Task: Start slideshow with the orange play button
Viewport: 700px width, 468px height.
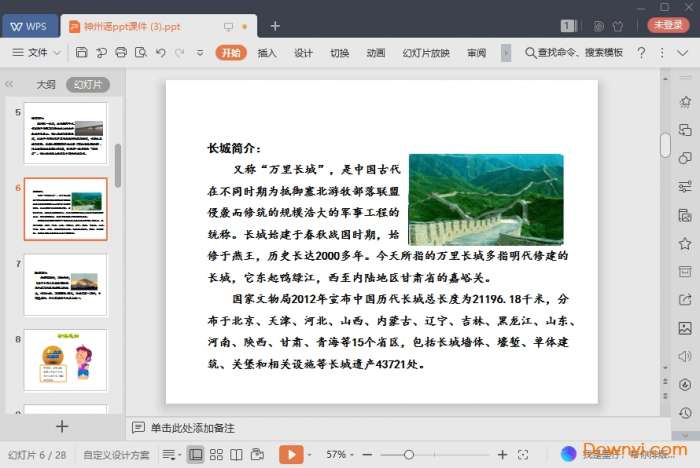Action: click(291, 455)
